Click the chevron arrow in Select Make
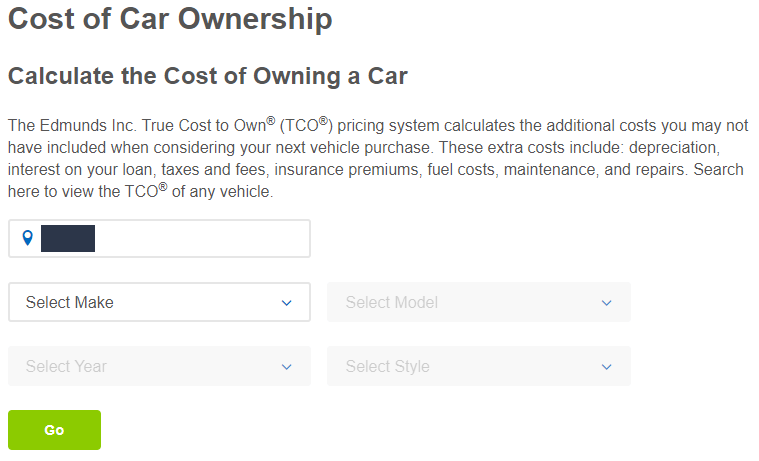 coord(287,303)
